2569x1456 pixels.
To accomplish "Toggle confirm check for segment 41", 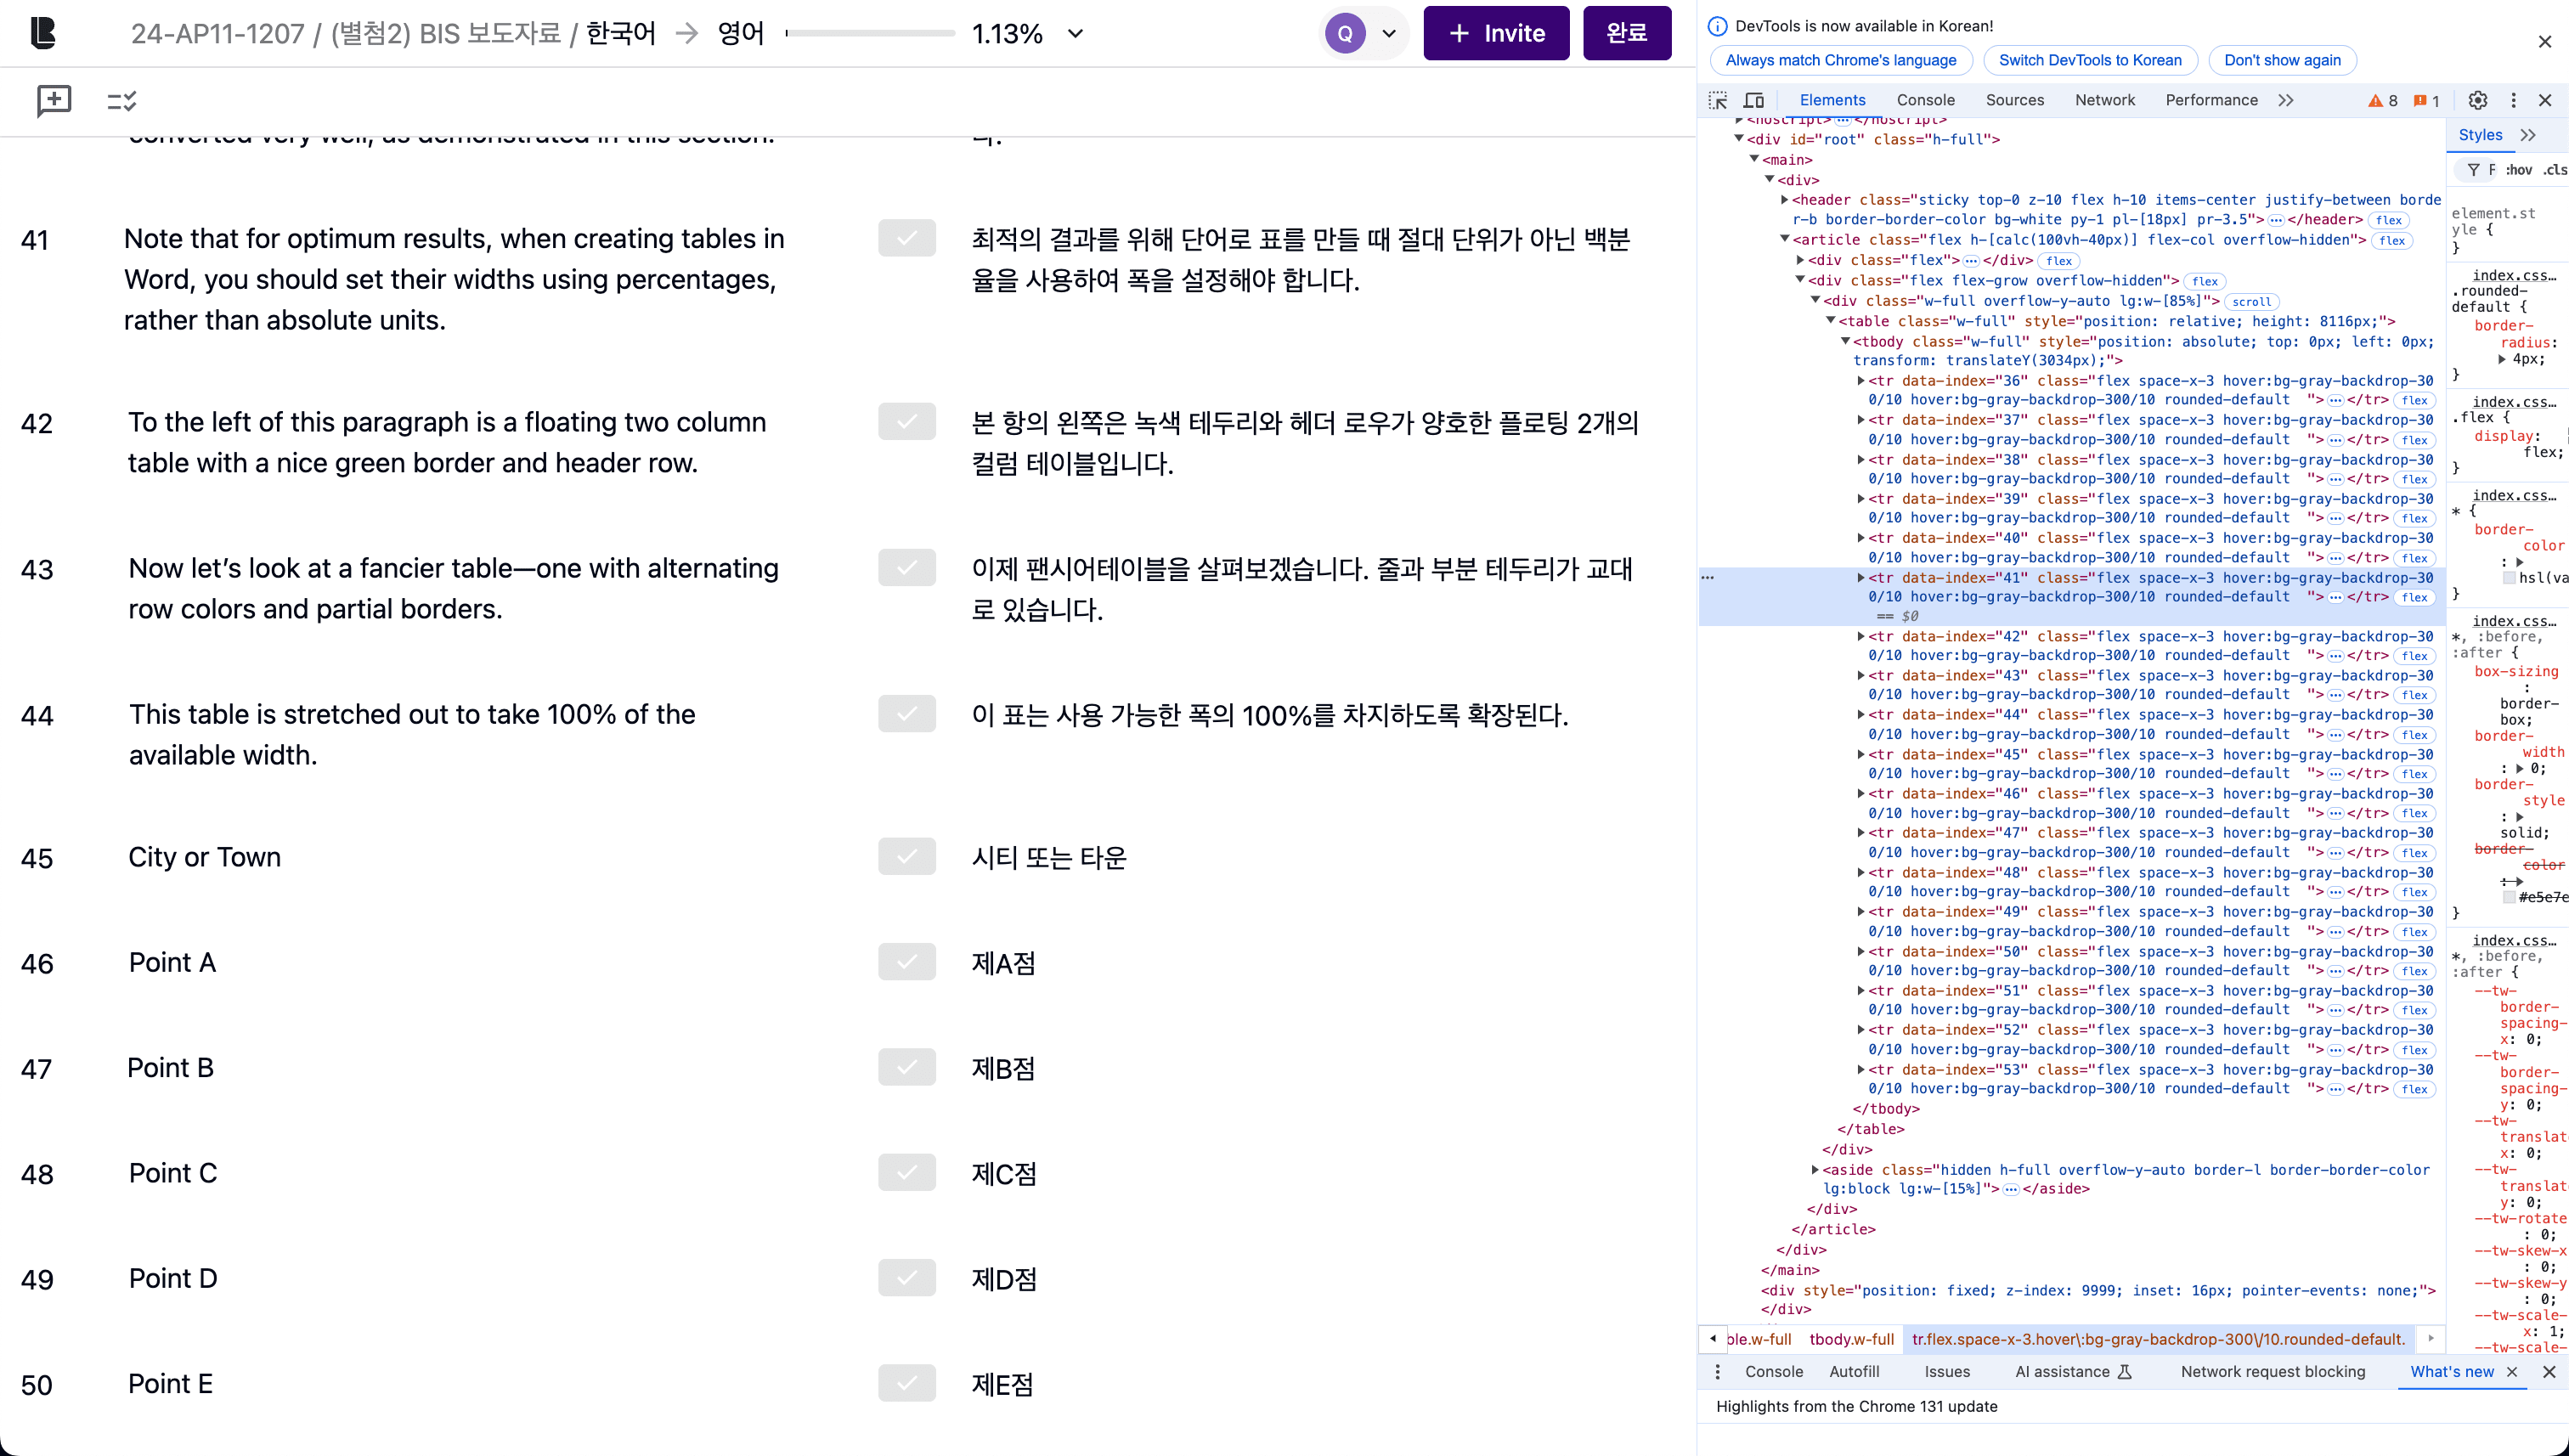I will click(x=907, y=239).
